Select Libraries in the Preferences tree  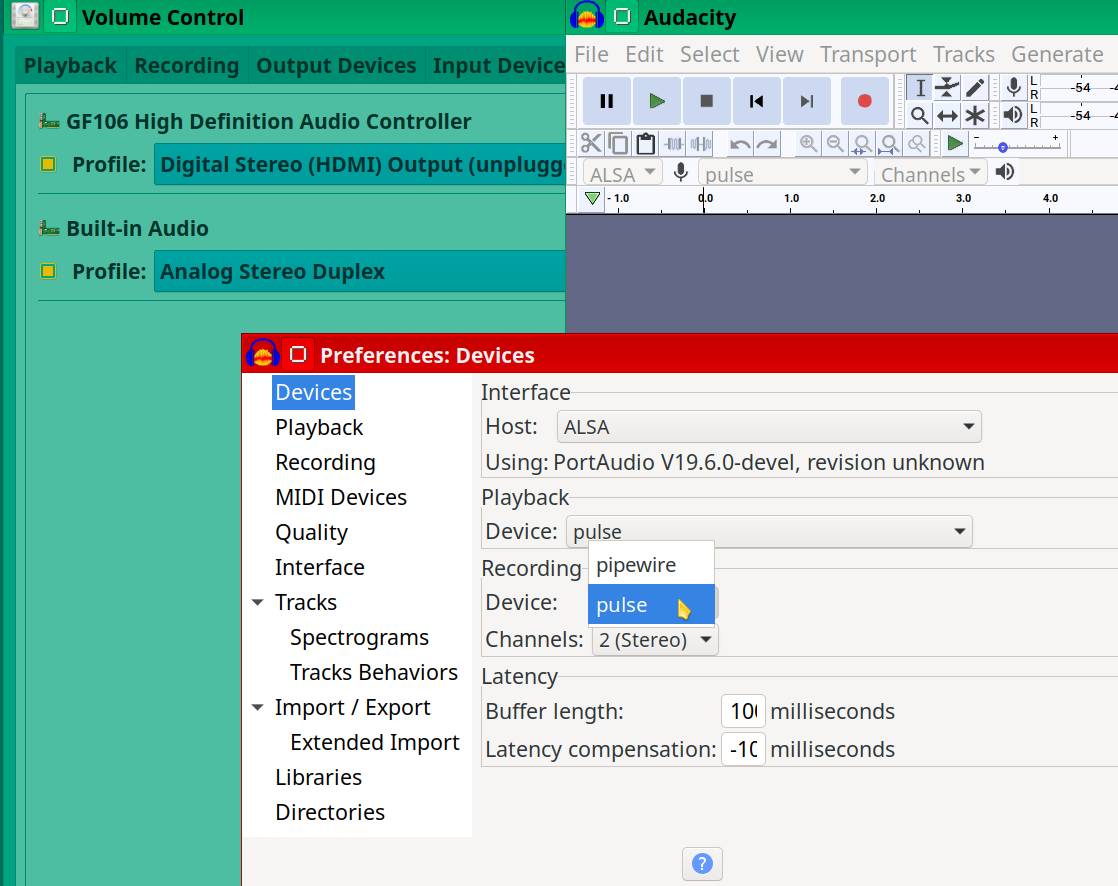point(319,777)
